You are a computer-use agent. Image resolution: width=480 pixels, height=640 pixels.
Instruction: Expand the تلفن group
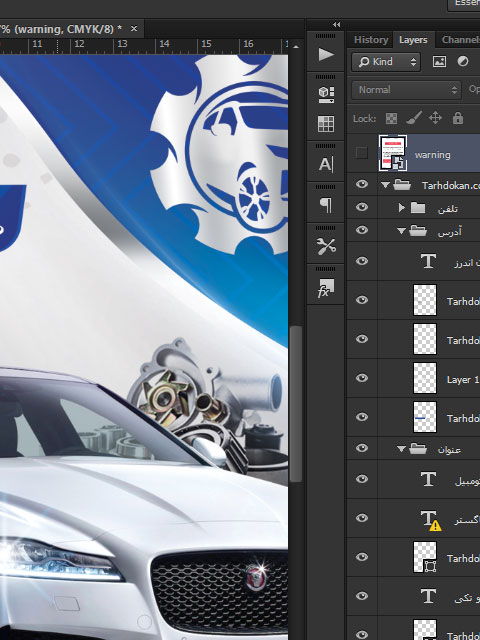pyautogui.click(x=402, y=208)
